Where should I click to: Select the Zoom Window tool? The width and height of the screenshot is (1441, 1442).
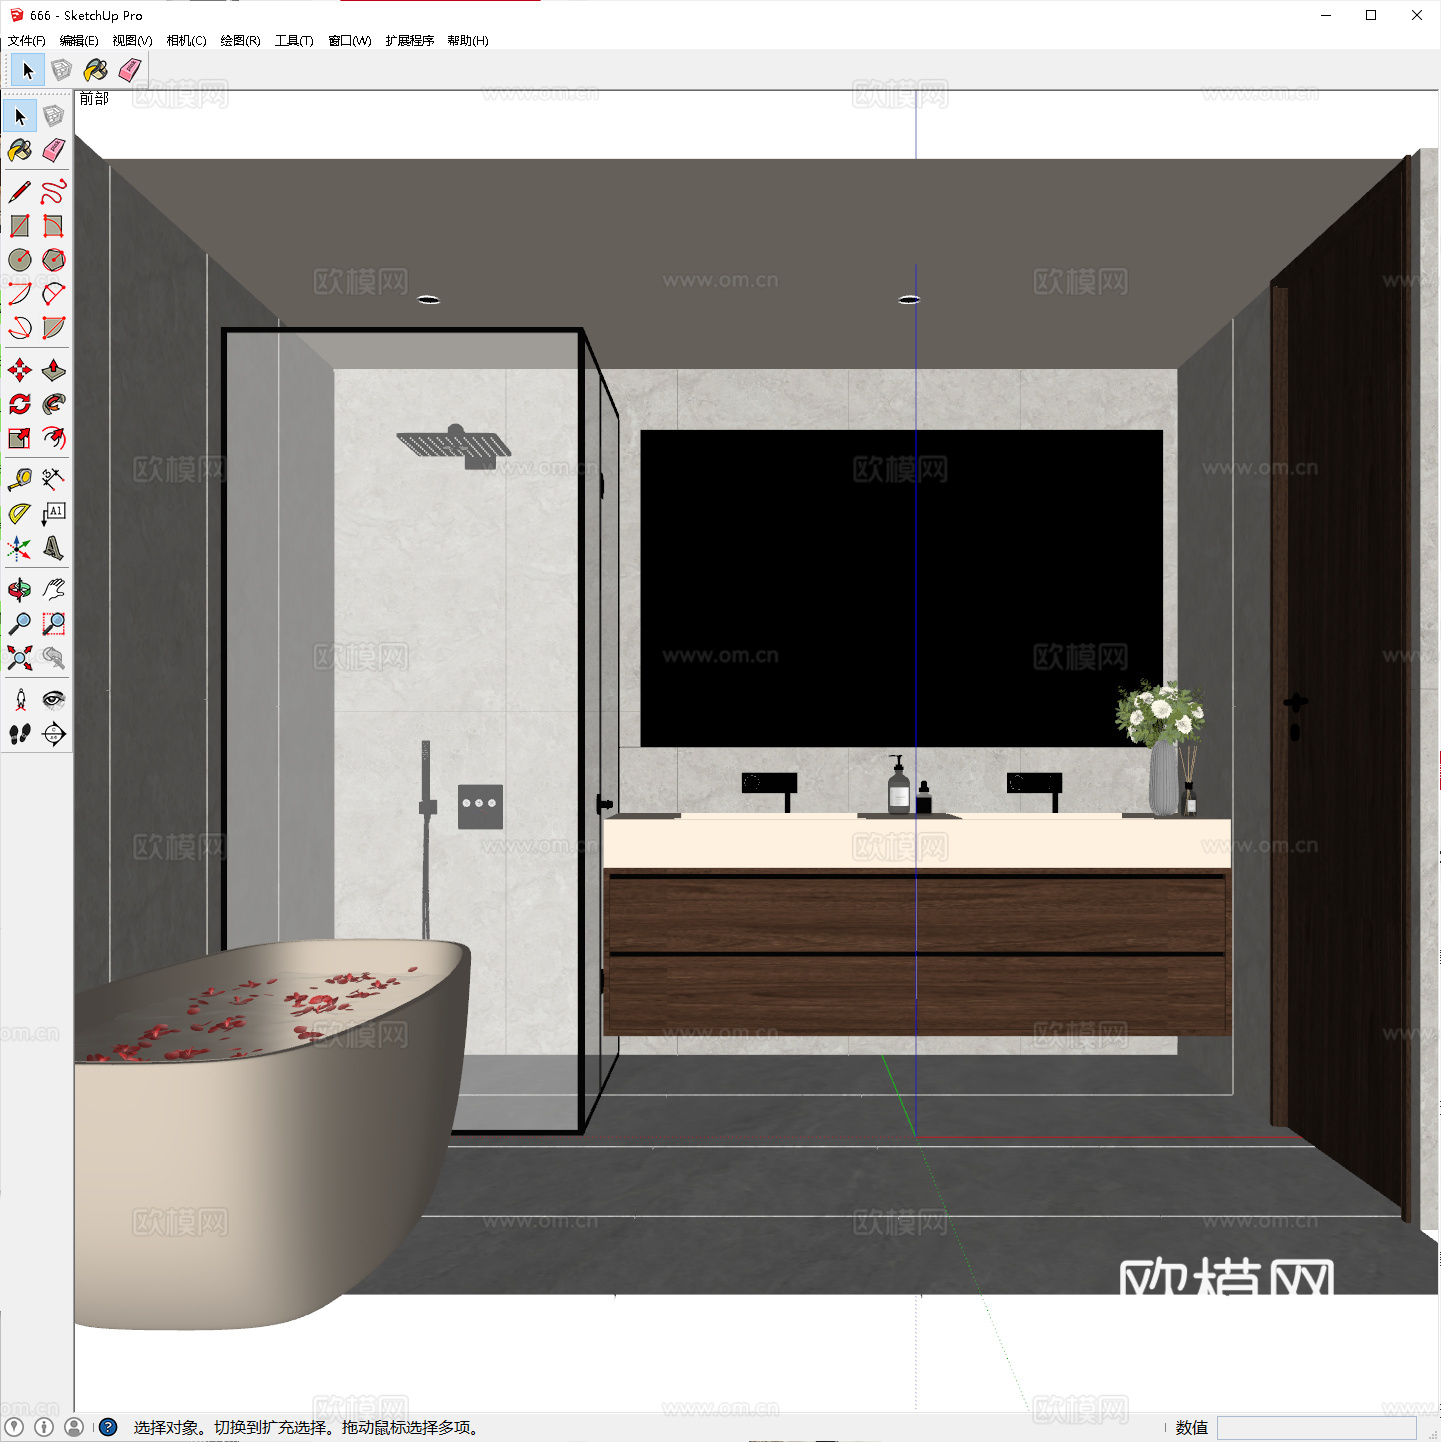point(54,624)
